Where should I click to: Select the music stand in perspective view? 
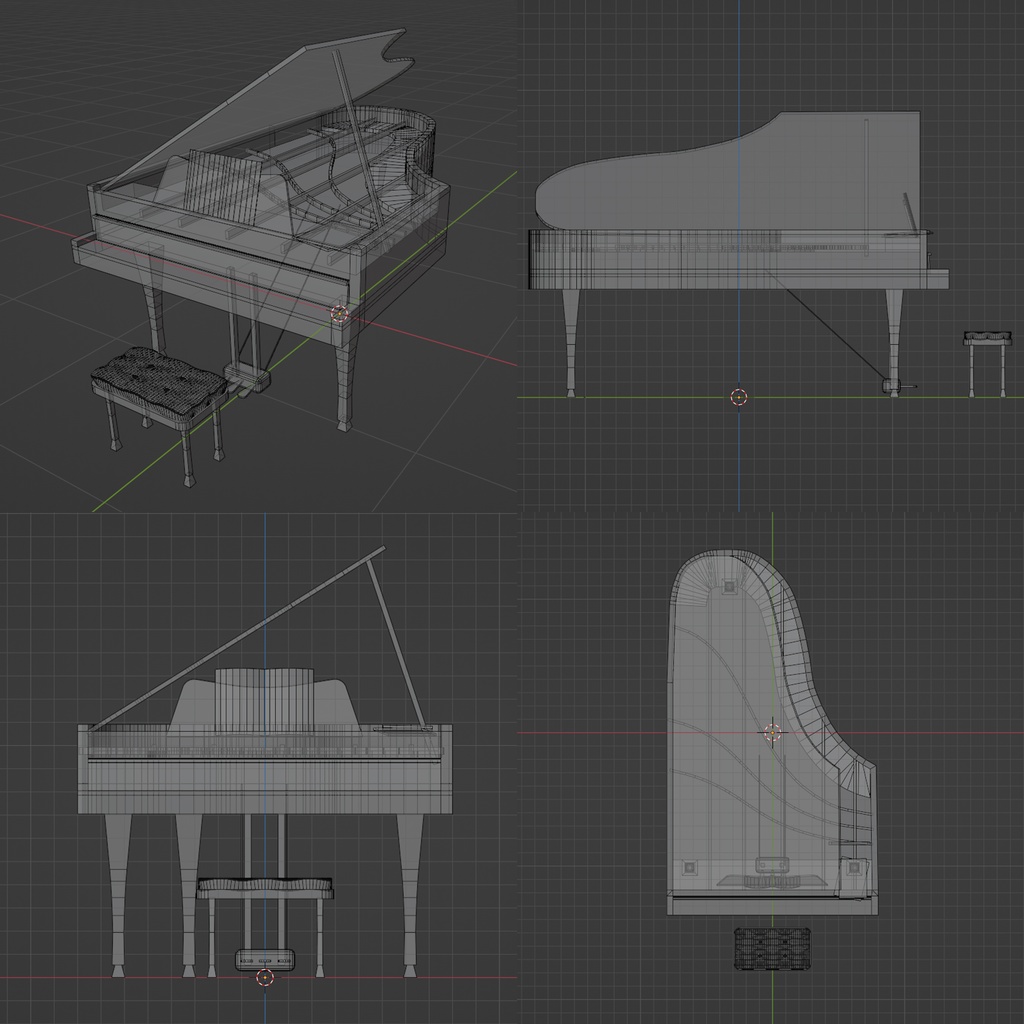222,186
